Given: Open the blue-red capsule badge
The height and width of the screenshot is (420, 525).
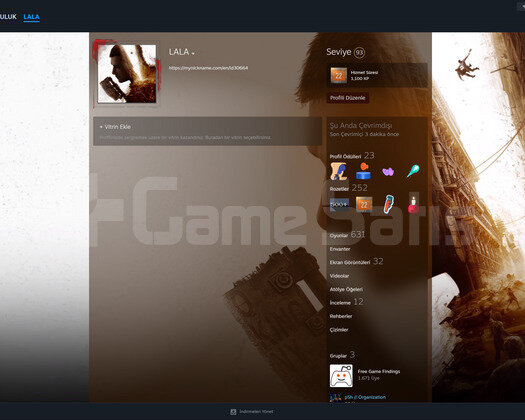Looking at the screenshot, I should (x=388, y=204).
